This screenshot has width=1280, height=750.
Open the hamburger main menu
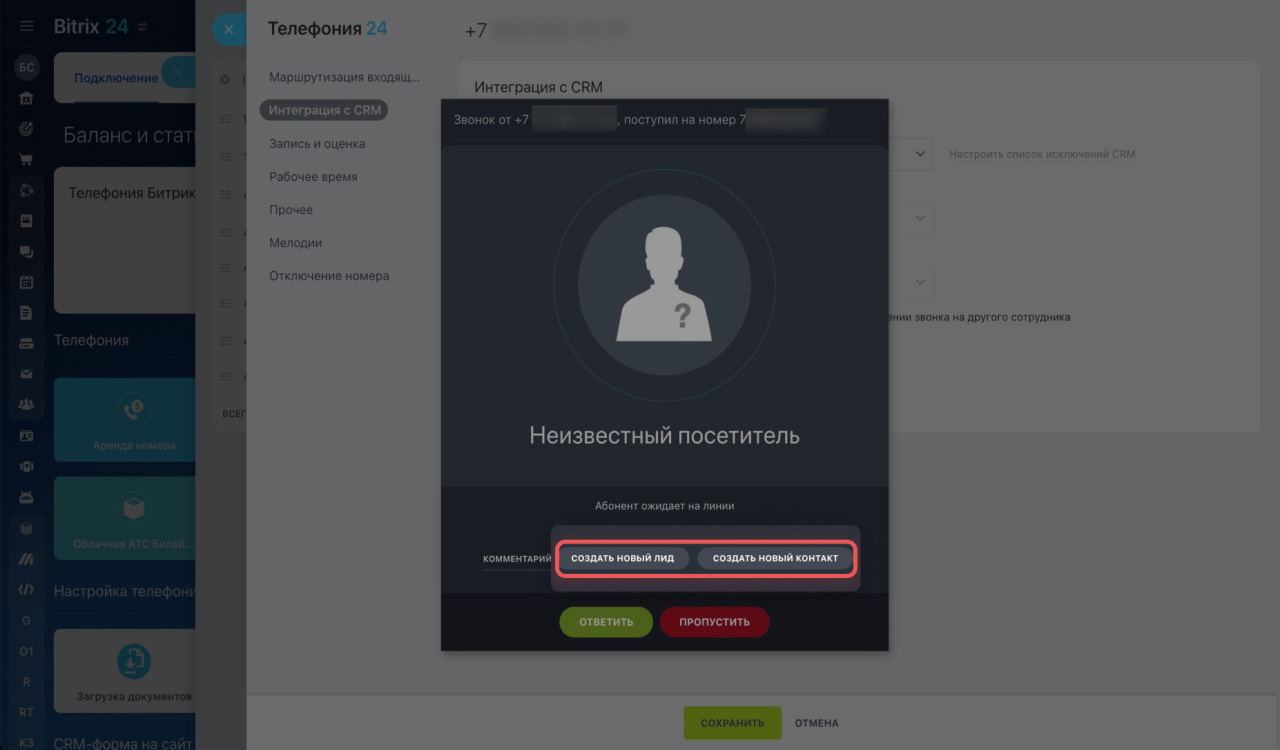pos(27,27)
